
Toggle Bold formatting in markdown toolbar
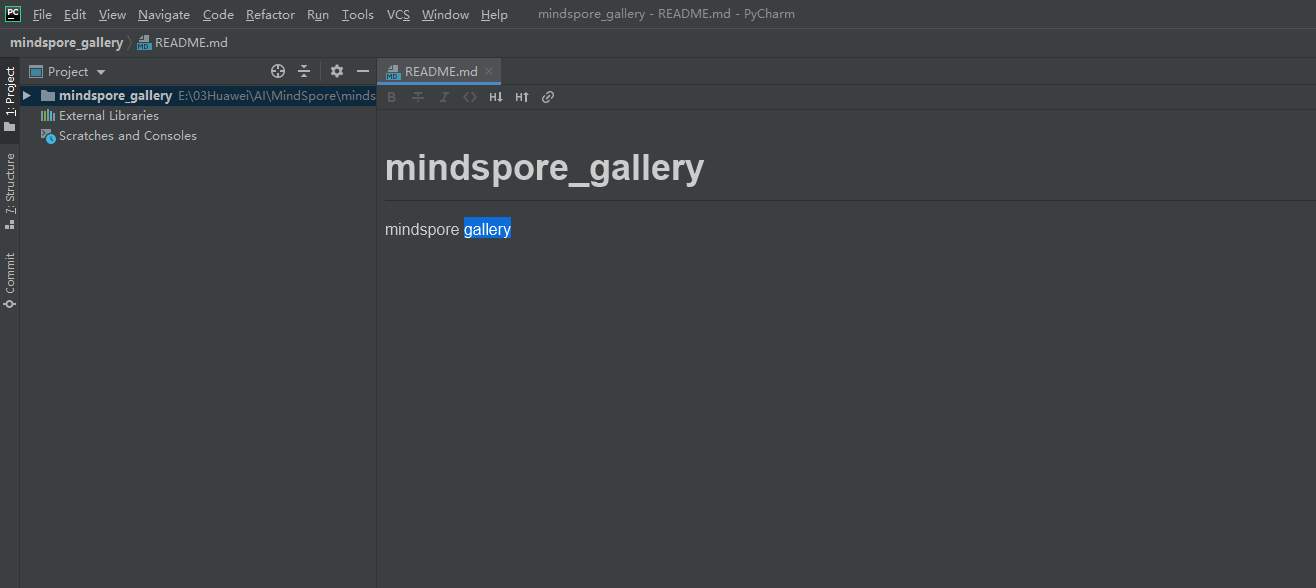click(x=392, y=97)
